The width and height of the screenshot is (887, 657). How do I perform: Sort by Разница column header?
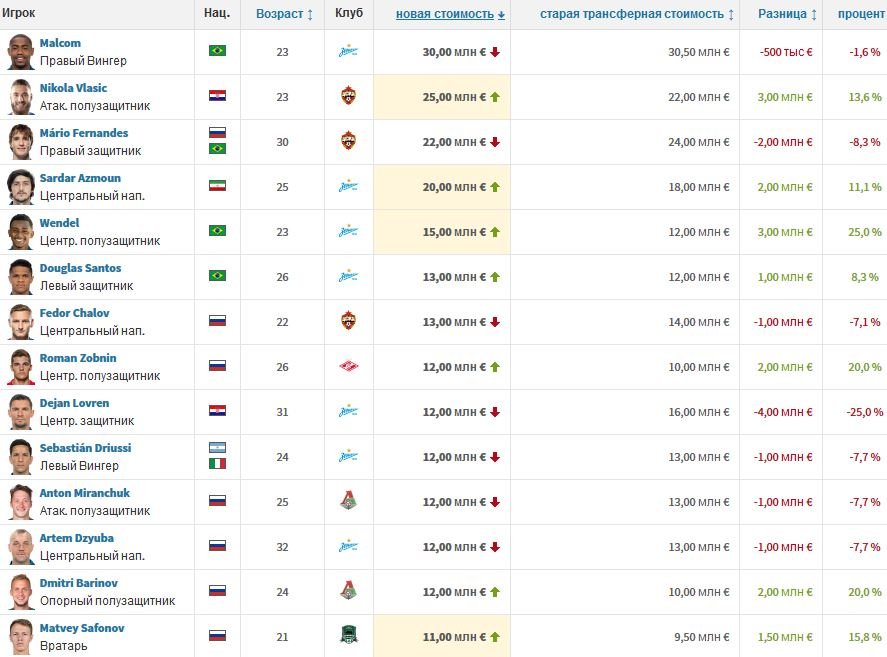[787, 14]
